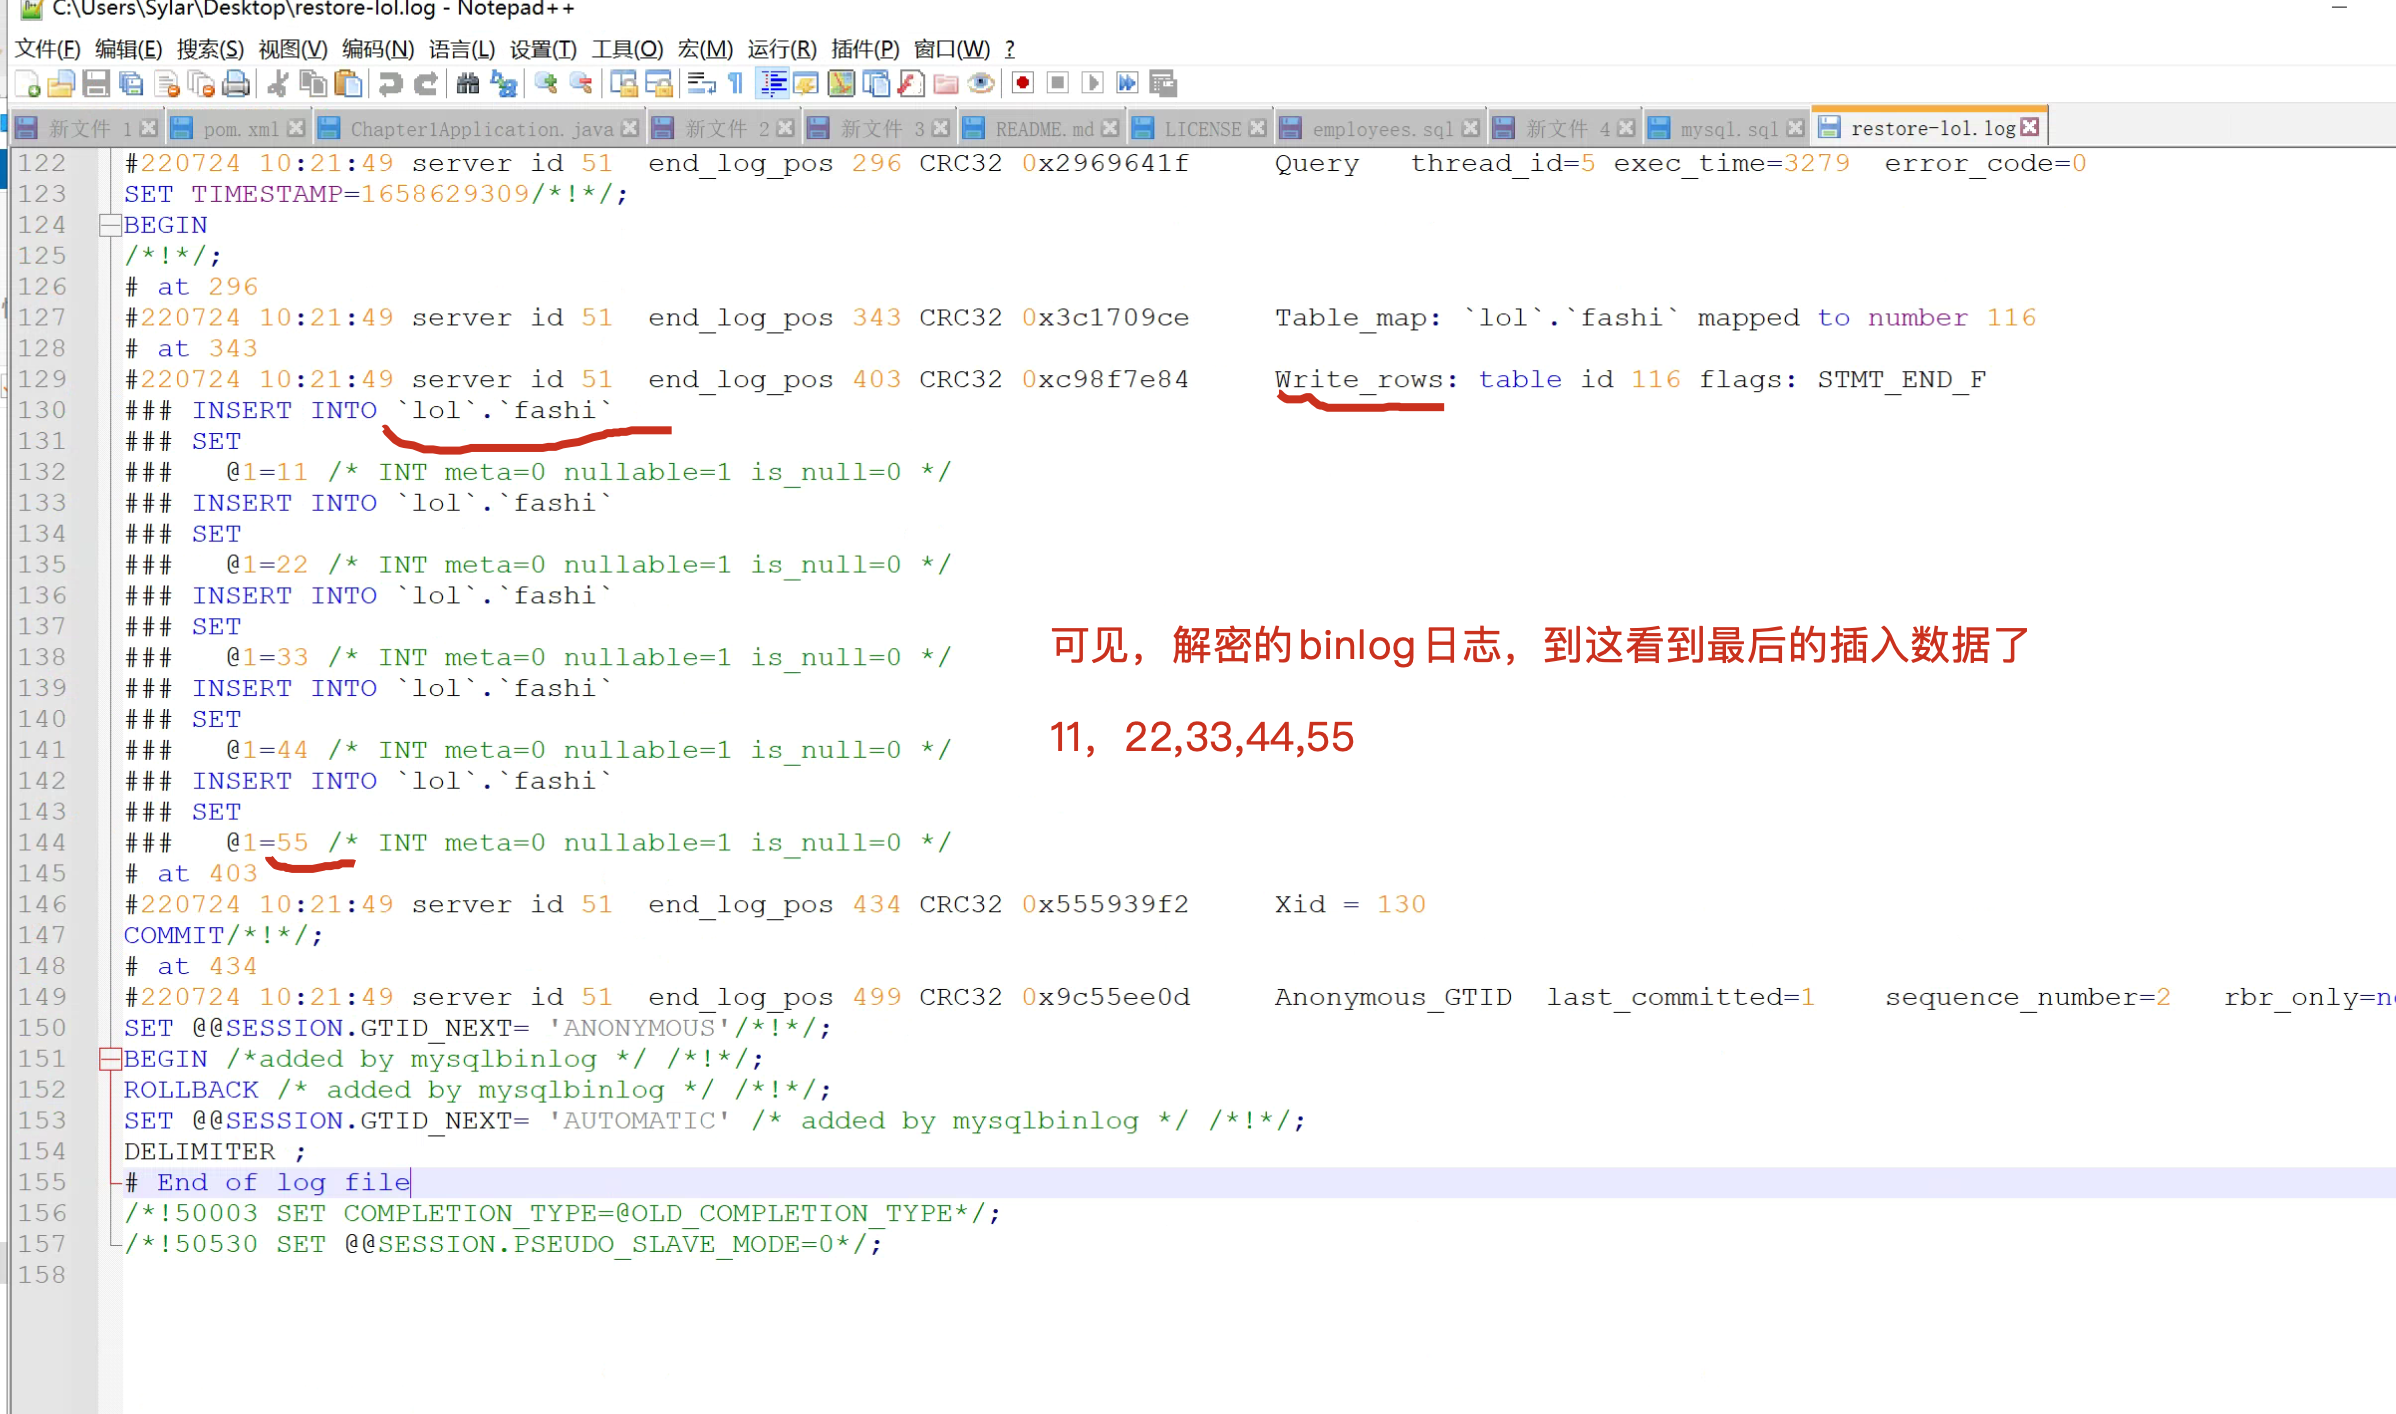This screenshot has width=2396, height=1414.
Task: Open a file using the Open folder icon
Action: point(61,84)
